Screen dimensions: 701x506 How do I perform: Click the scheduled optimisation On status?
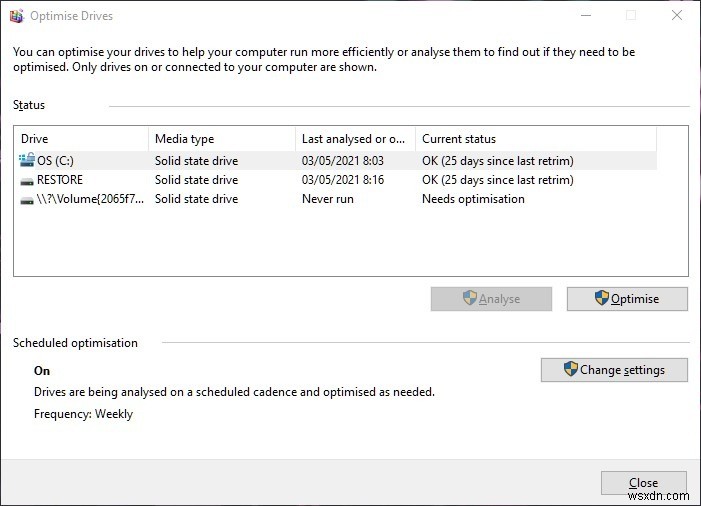click(42, 371)
